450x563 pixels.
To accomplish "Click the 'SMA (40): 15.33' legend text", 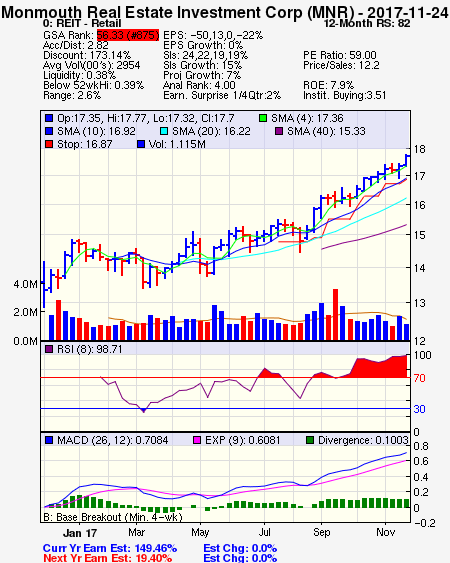I will tap(326, 131).
